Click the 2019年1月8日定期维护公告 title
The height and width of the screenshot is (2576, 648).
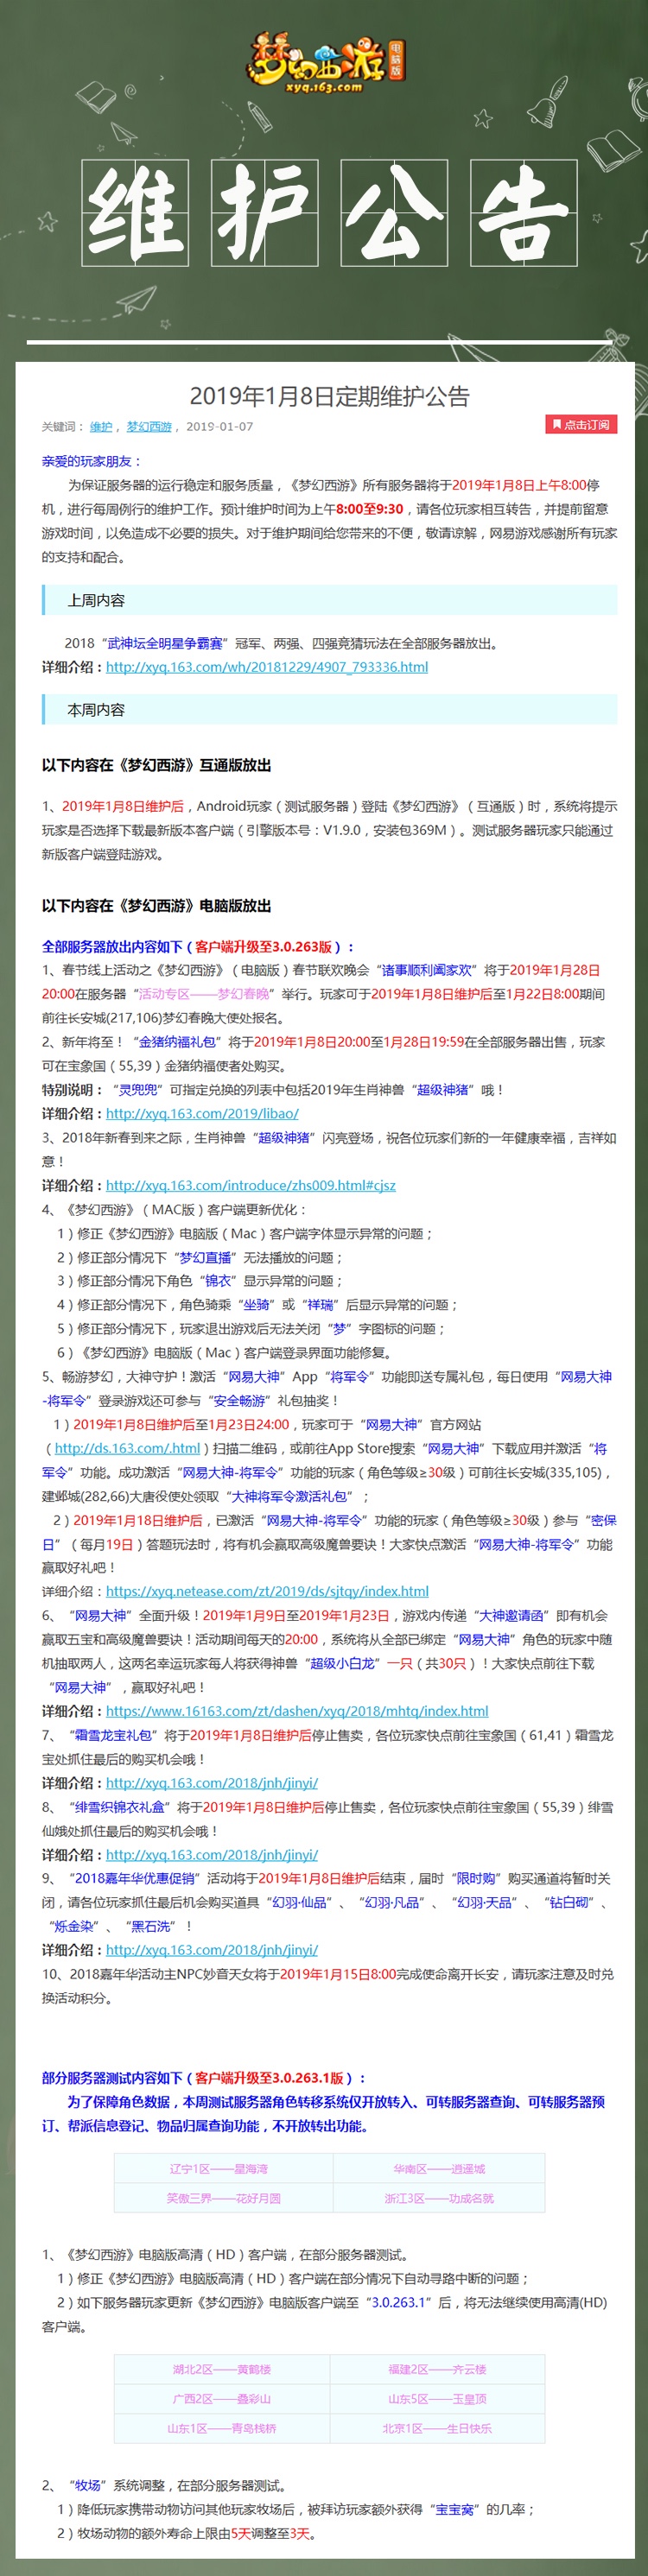click(x=329, y=396)
